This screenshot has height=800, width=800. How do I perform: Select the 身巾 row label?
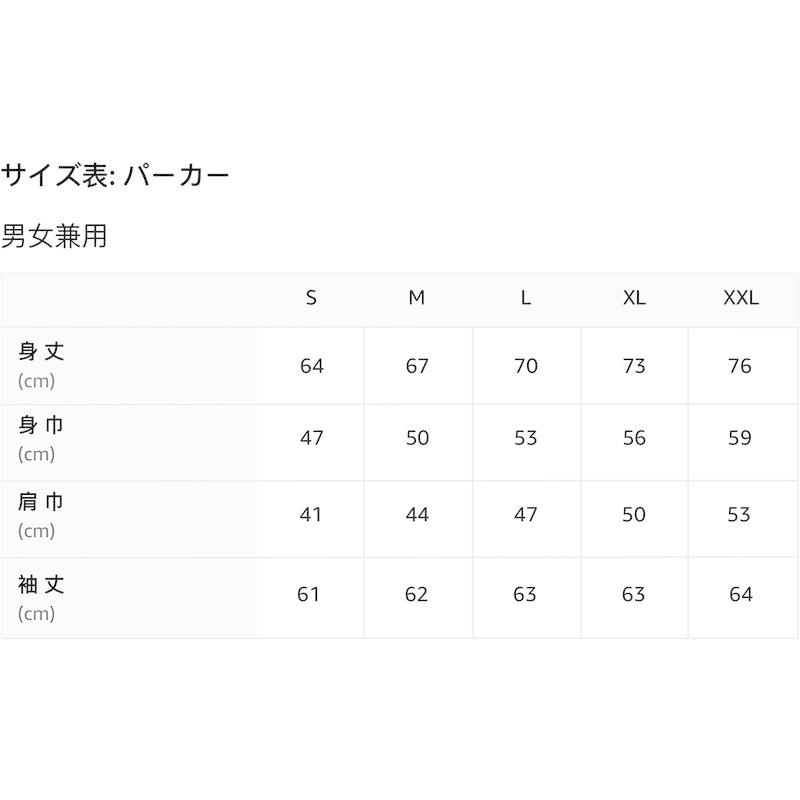pos(42,425)
